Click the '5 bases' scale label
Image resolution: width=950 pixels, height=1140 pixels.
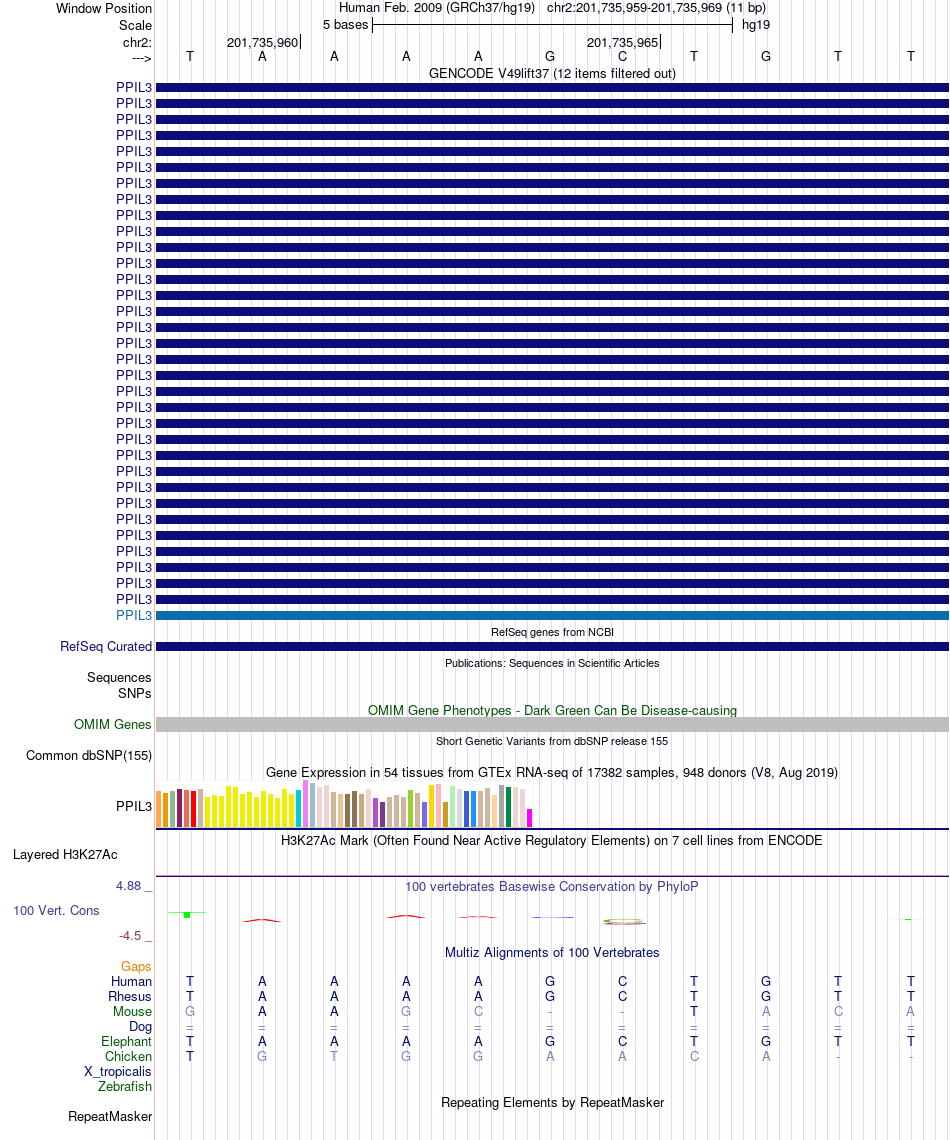[346, 25]
